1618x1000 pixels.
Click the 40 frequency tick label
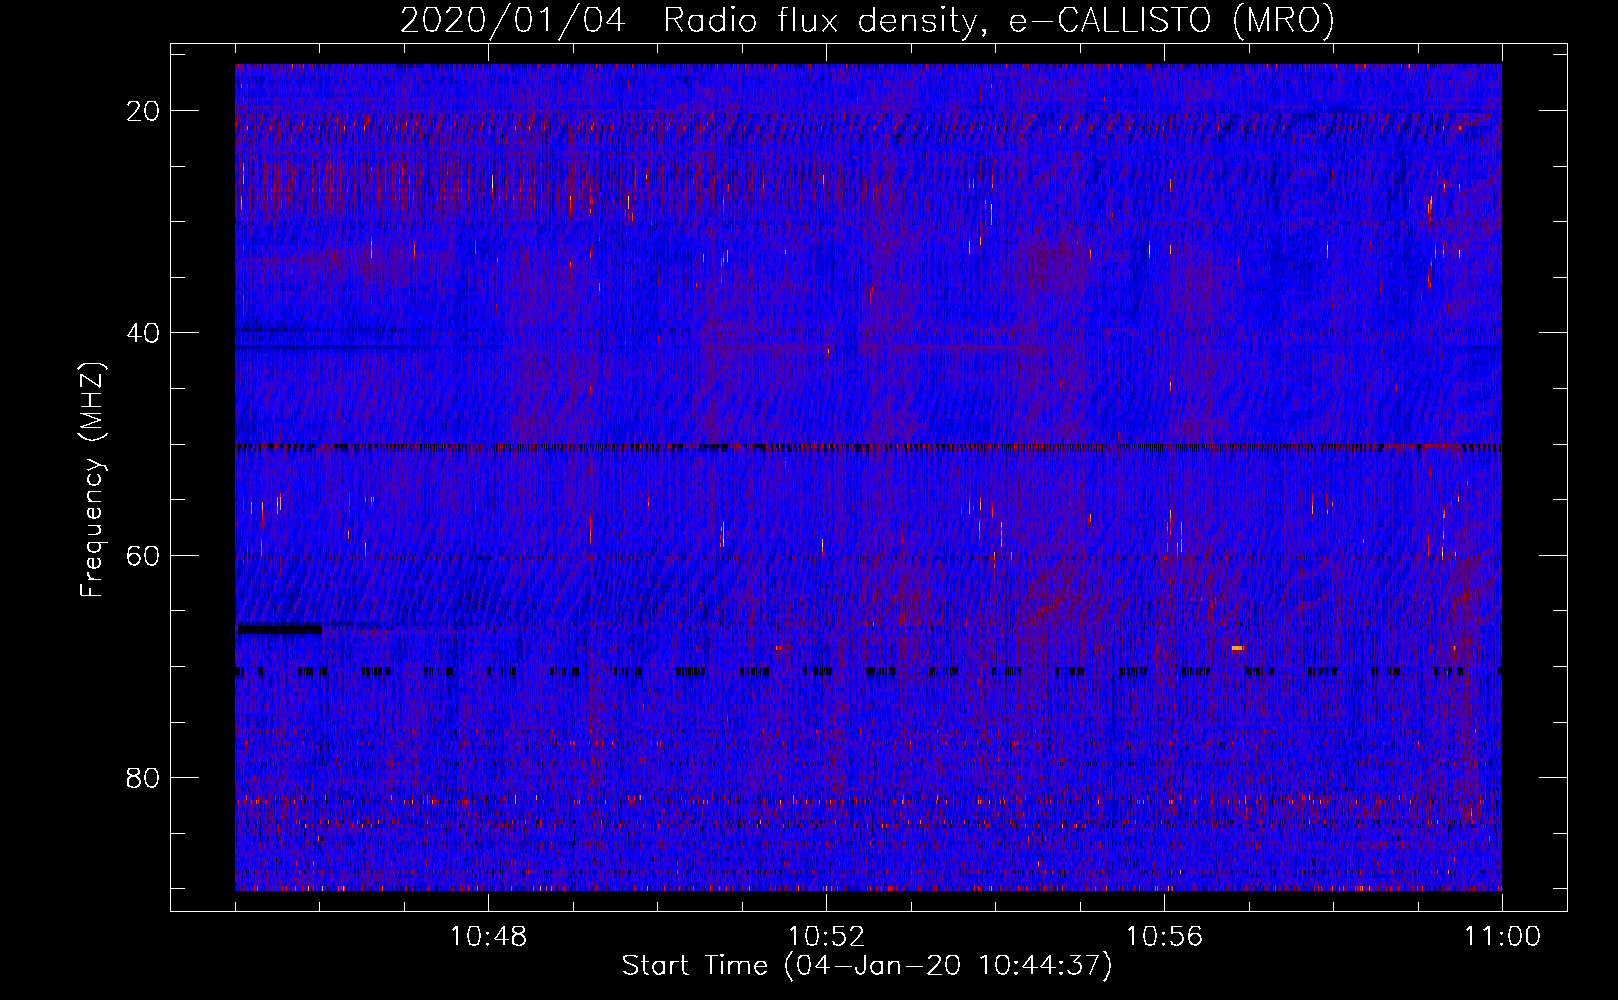pos(143,333)
